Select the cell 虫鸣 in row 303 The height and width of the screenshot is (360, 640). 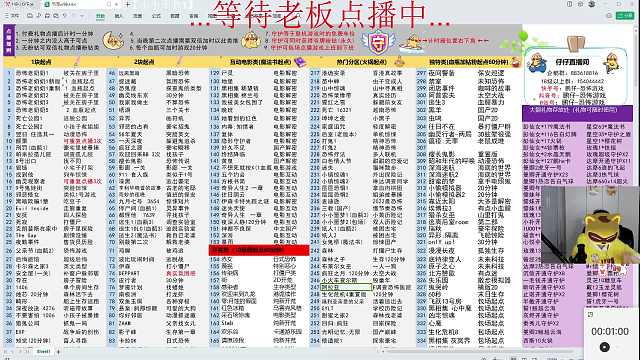pyautogui.click(x=435, y=118)
